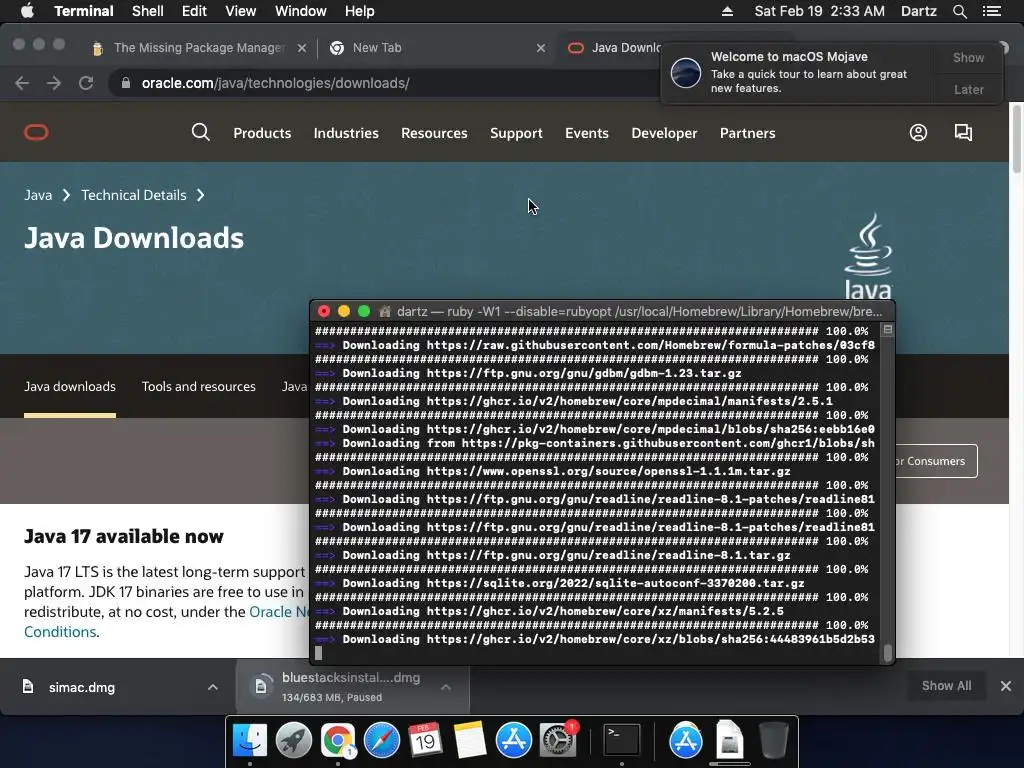Open the Edit menu

coord(194,11)
